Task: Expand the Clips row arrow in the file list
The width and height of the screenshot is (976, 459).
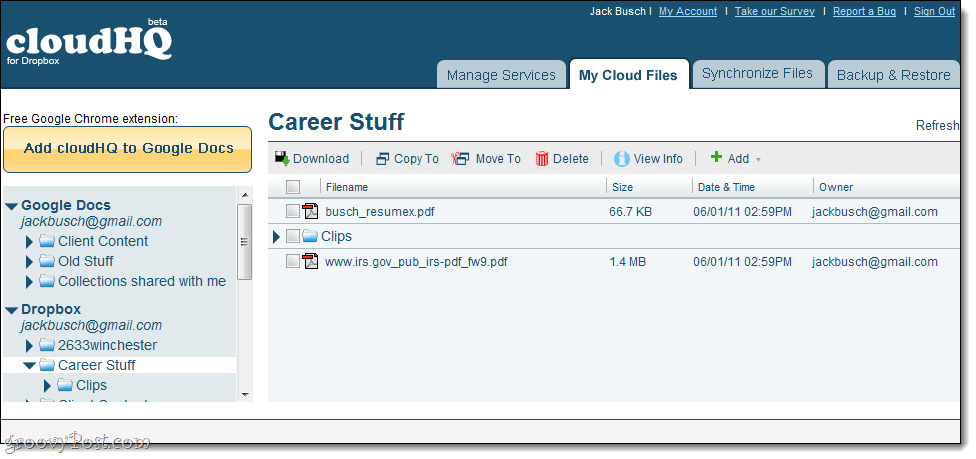Action: pos(277,236)
